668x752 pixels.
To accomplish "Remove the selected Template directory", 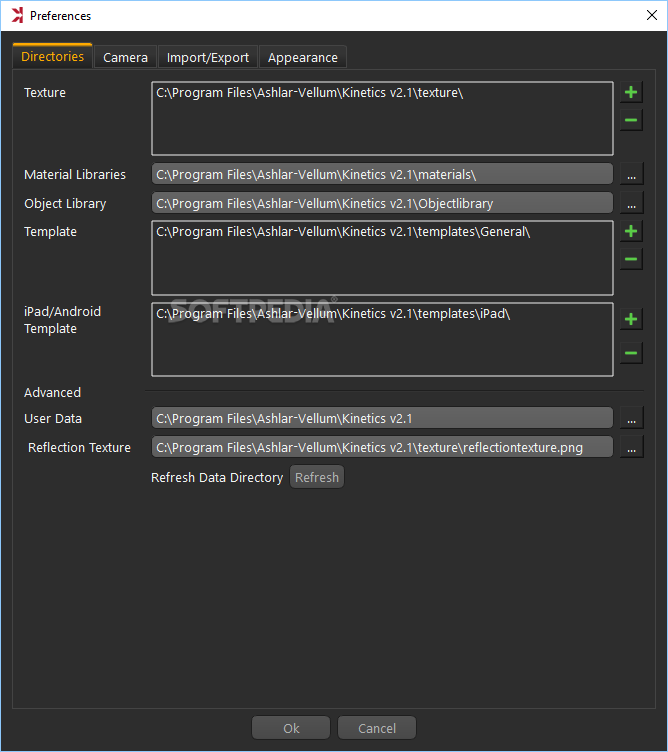I will click(631, 259).
